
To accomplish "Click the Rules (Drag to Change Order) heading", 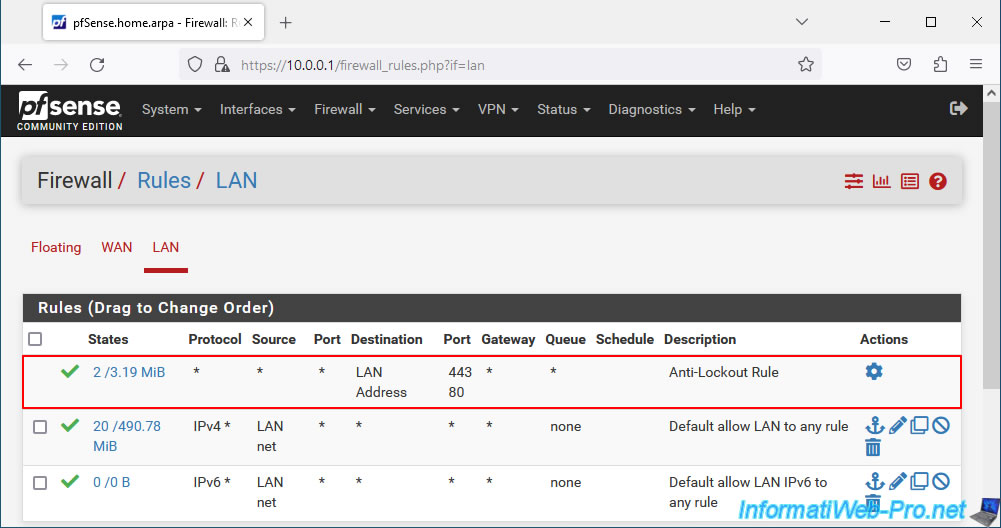I will coord(156,308).
